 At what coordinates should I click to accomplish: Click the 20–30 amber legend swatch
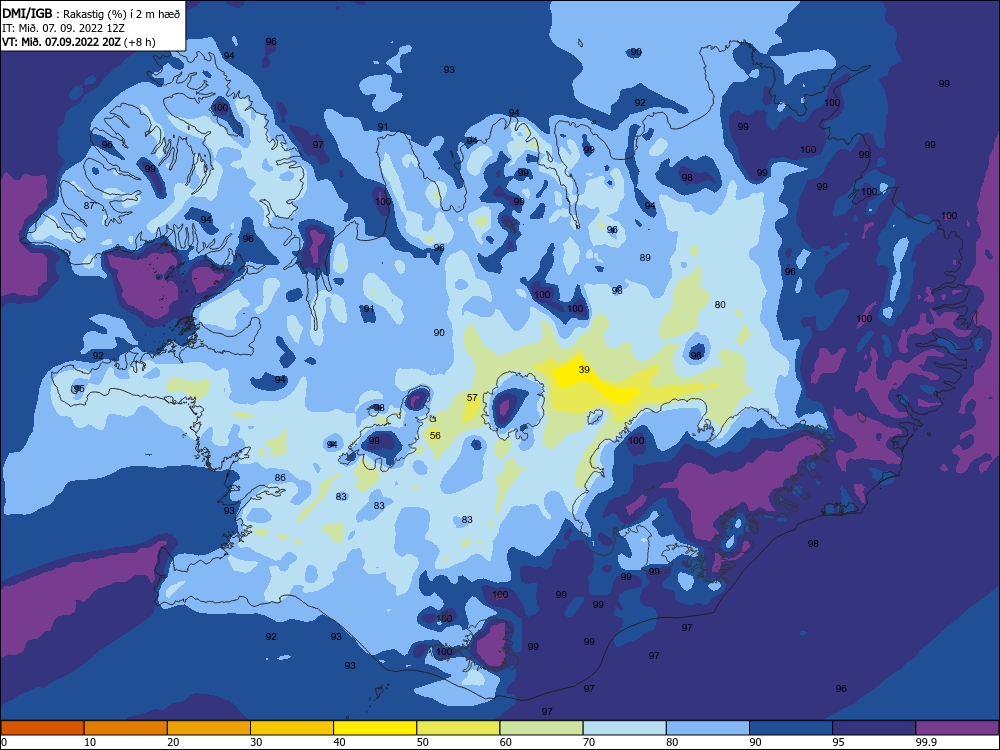(x=209, y=728)
